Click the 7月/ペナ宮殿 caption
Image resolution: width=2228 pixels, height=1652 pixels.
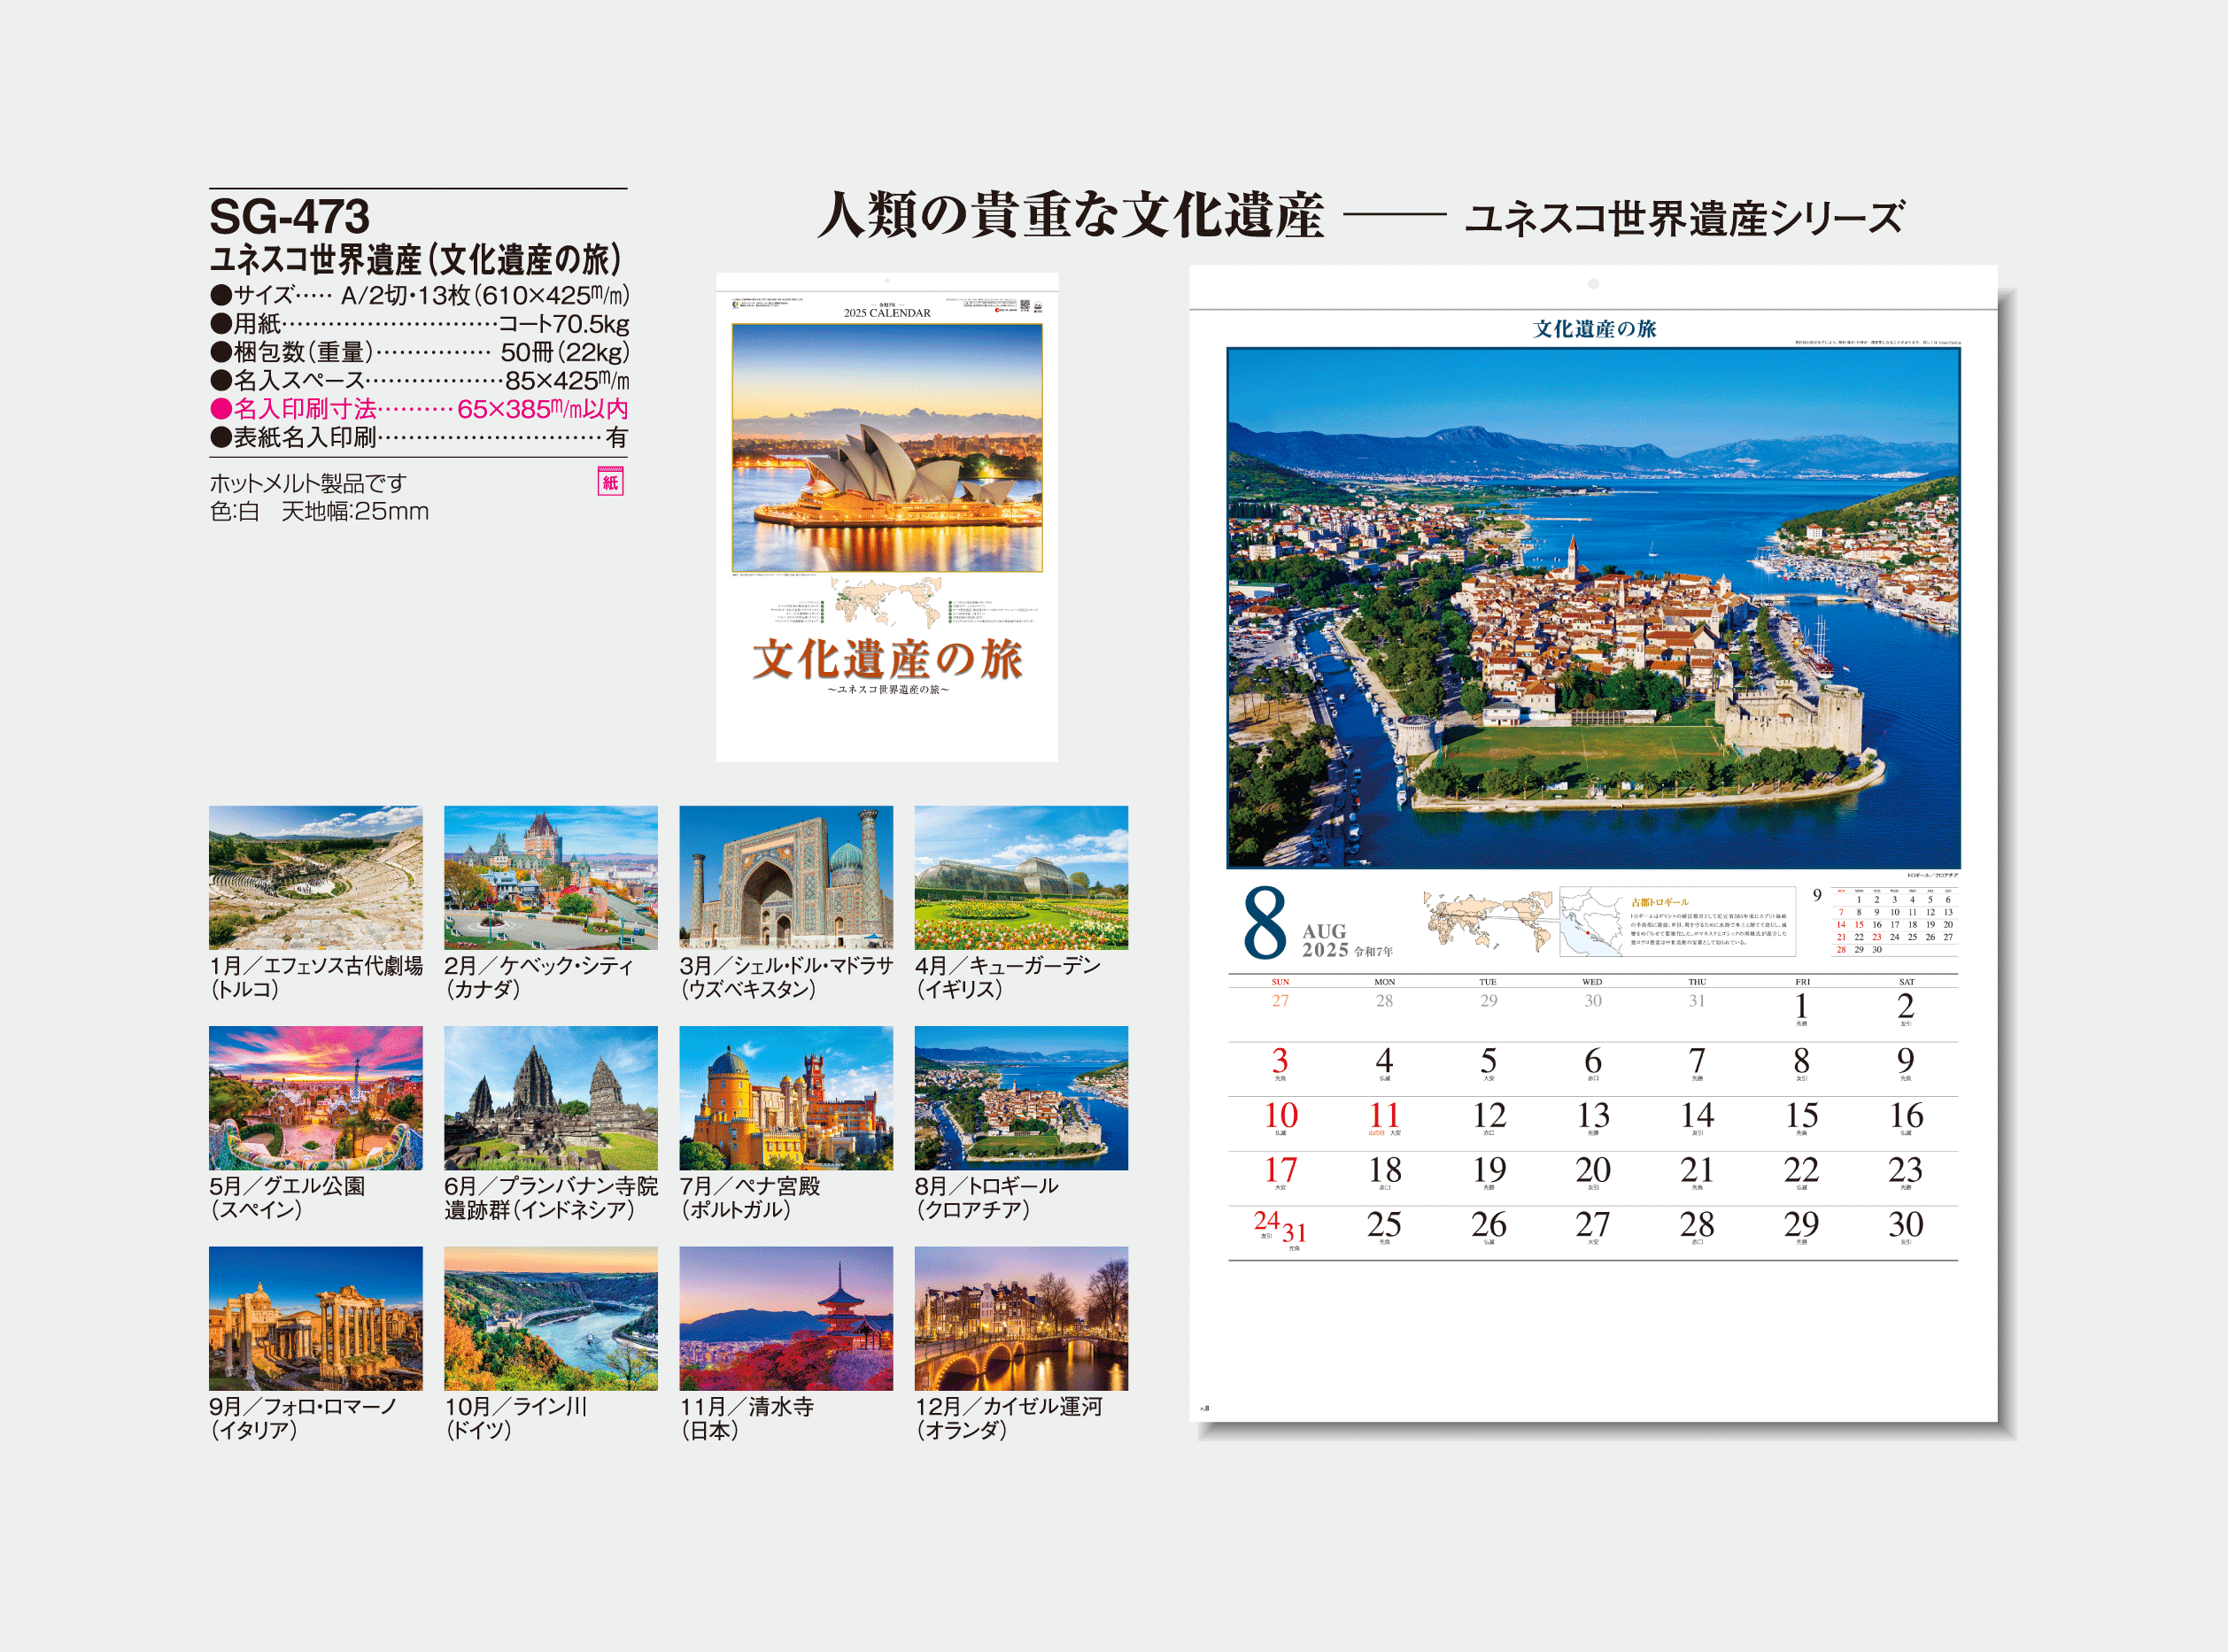pyautogui.click(x=750, y=1198)
